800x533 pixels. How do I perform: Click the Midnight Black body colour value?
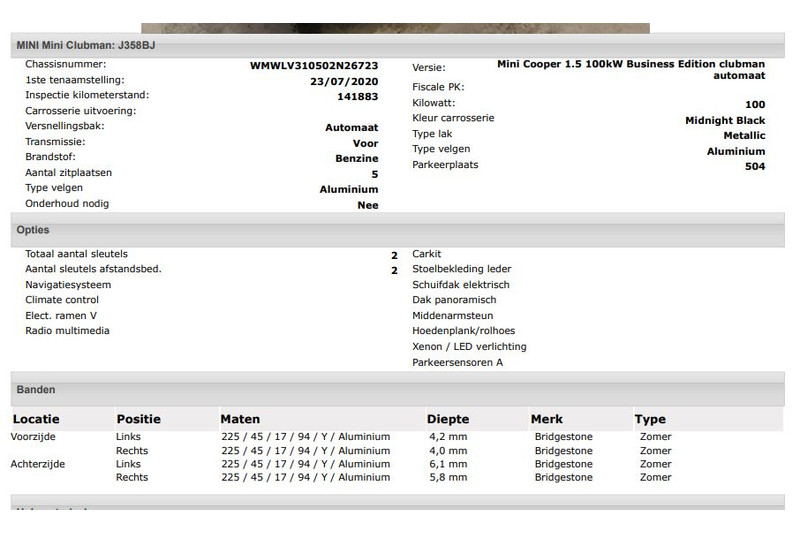click(x=725, y=121)
